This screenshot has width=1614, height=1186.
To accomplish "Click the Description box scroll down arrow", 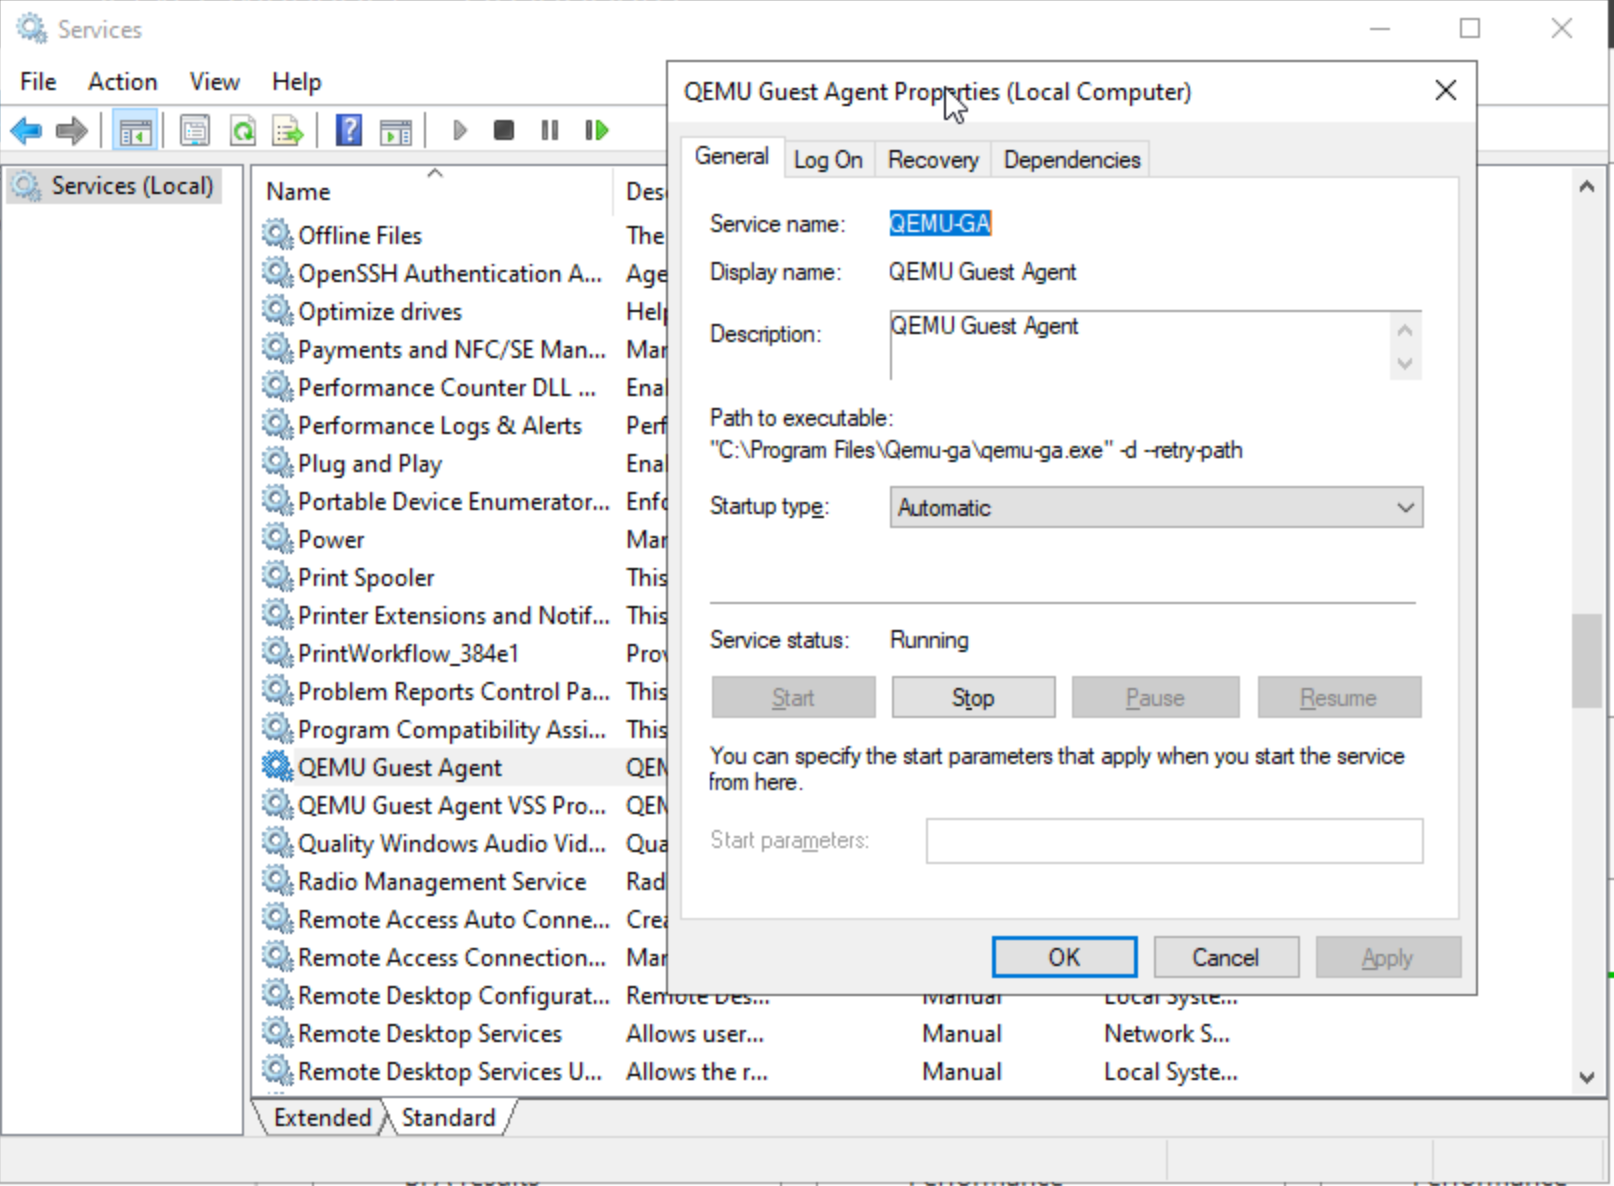I will (x=1405, y=363).
